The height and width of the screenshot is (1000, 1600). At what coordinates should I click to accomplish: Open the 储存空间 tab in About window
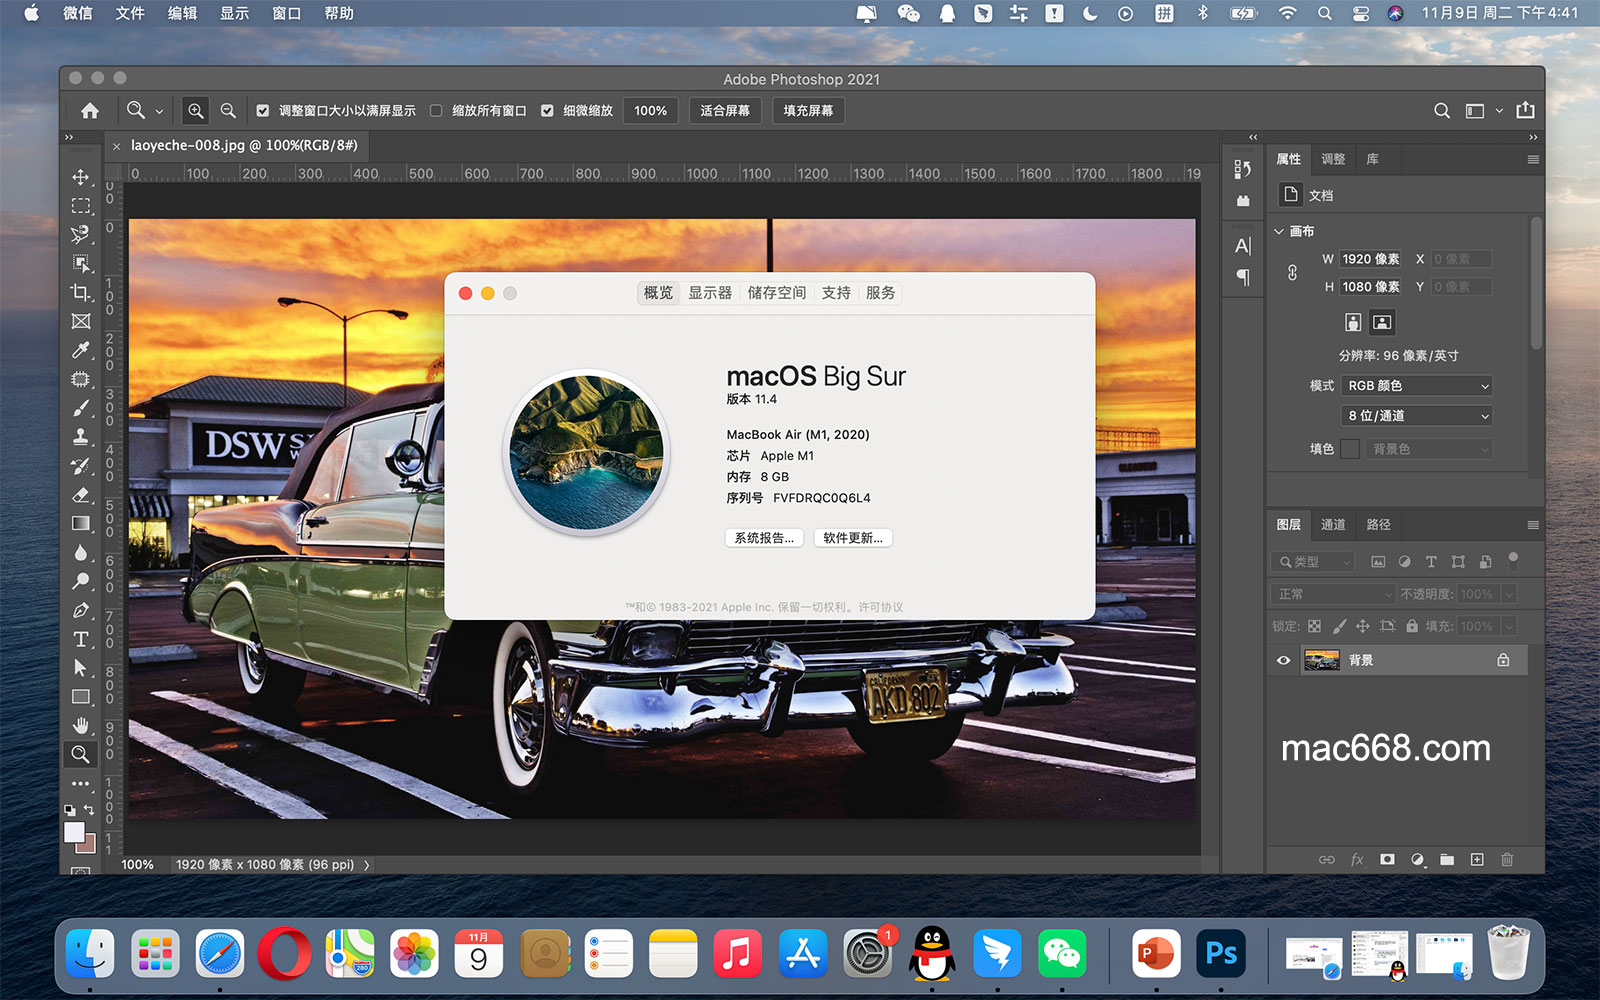(x=777, y=293)
